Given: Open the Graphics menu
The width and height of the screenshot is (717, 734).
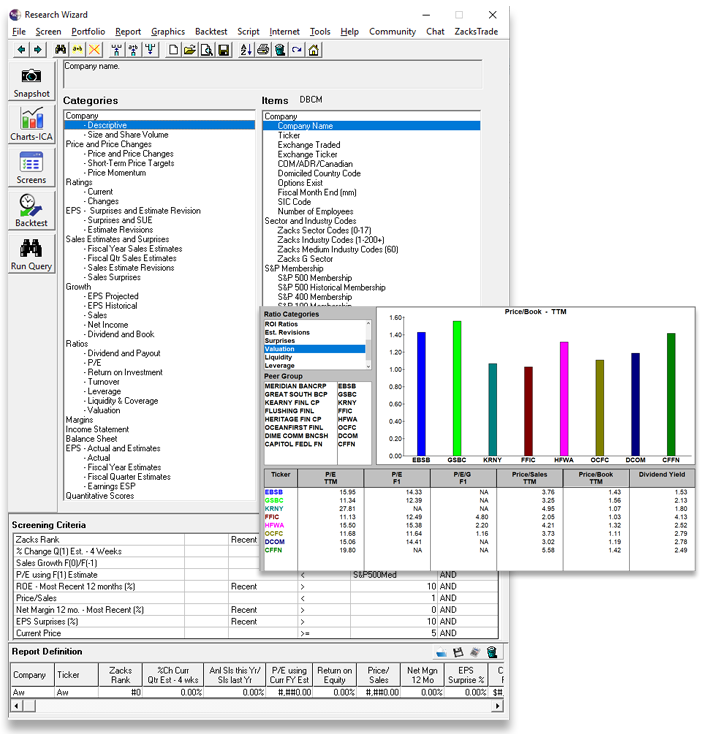Looking at the screenshot, I should (x=168, y=32).
